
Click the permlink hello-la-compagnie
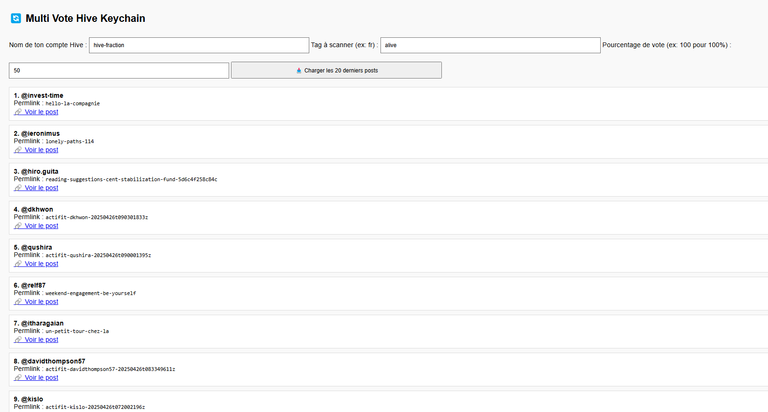[x=72, y=103]
